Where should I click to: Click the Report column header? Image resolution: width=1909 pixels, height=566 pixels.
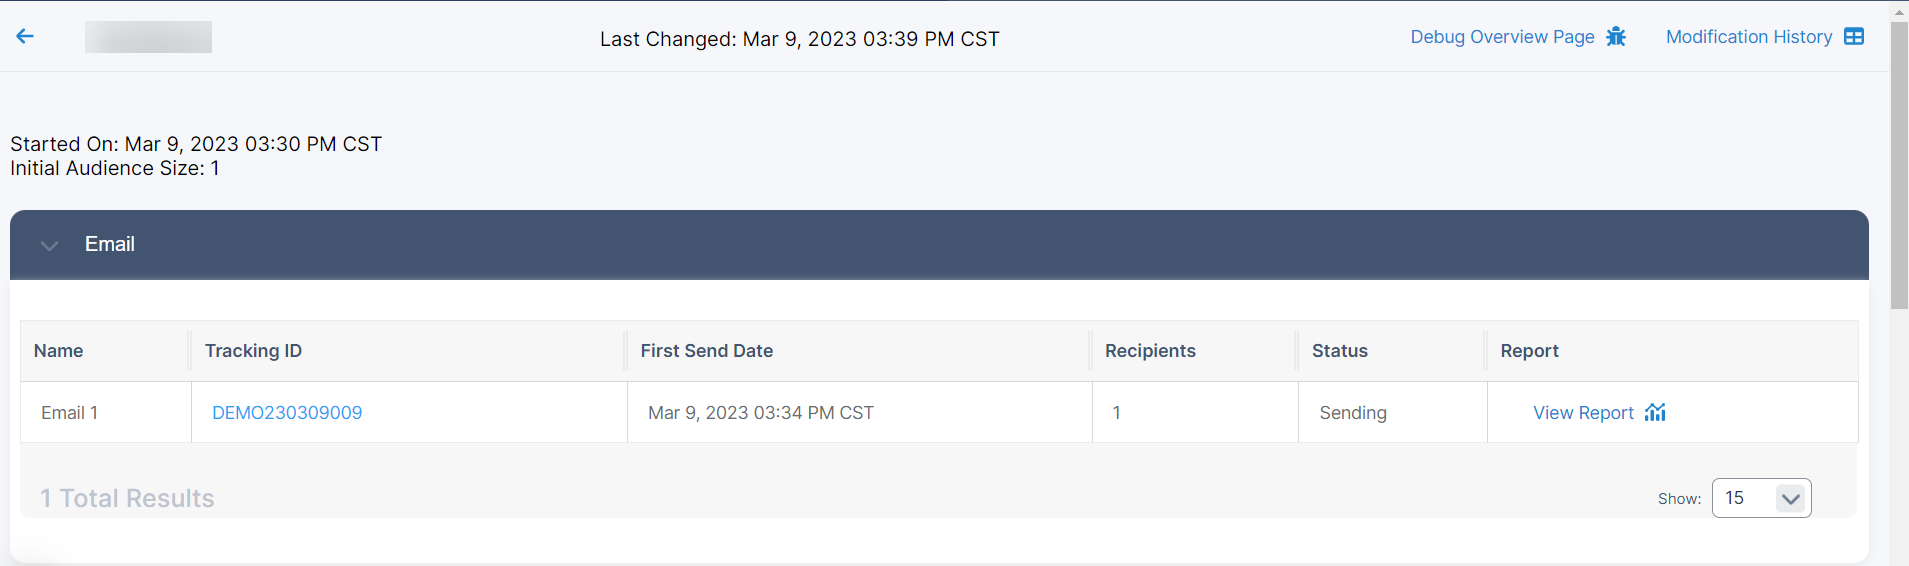coord(1529,351)
